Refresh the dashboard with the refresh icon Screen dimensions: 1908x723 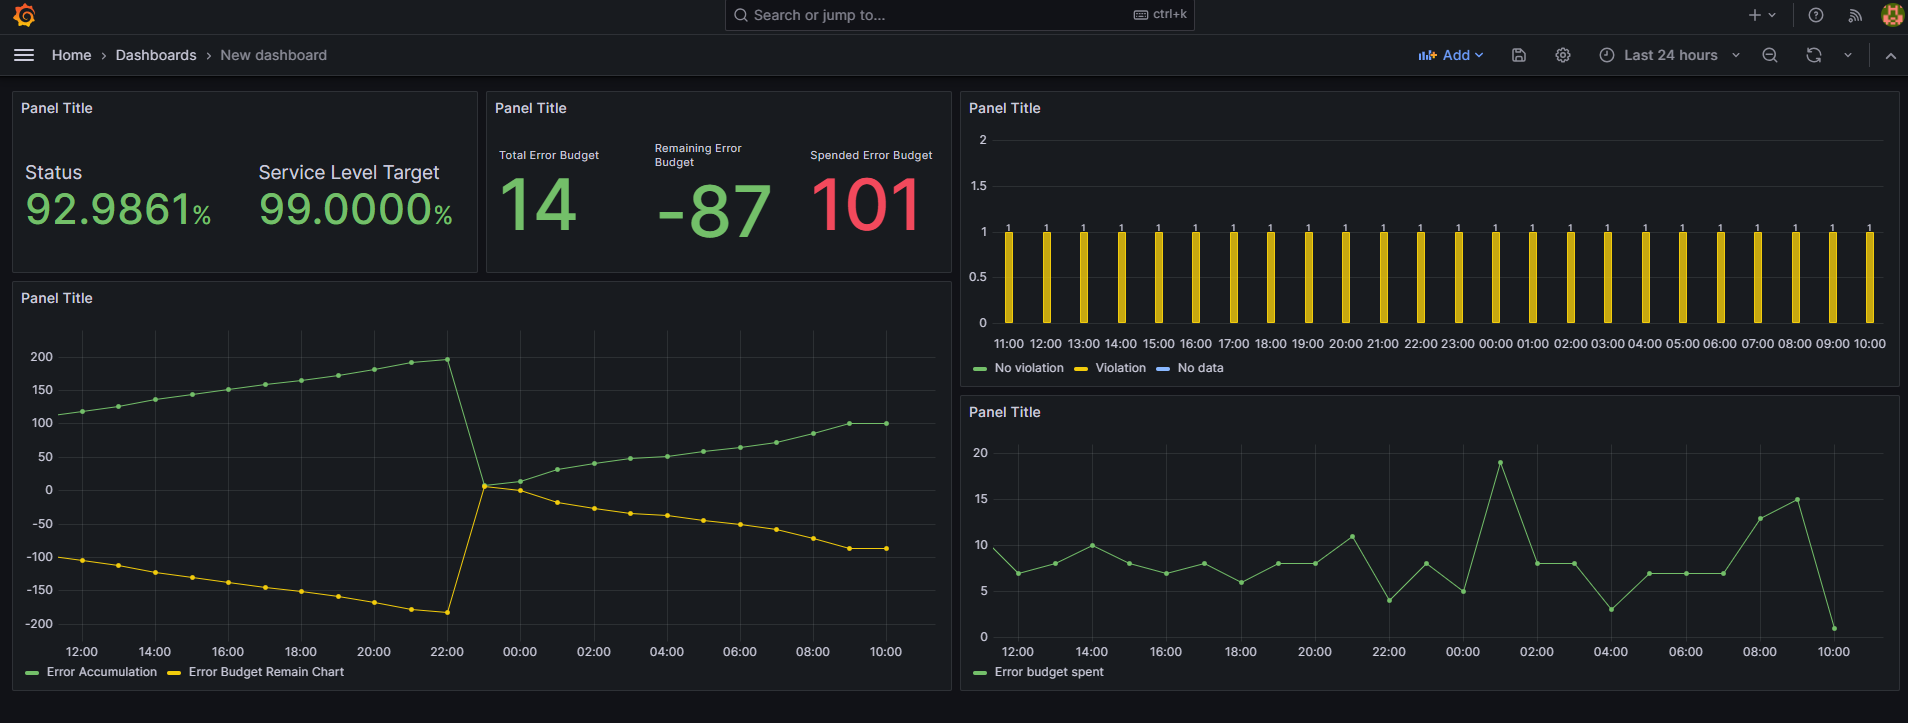point(1814,55)
